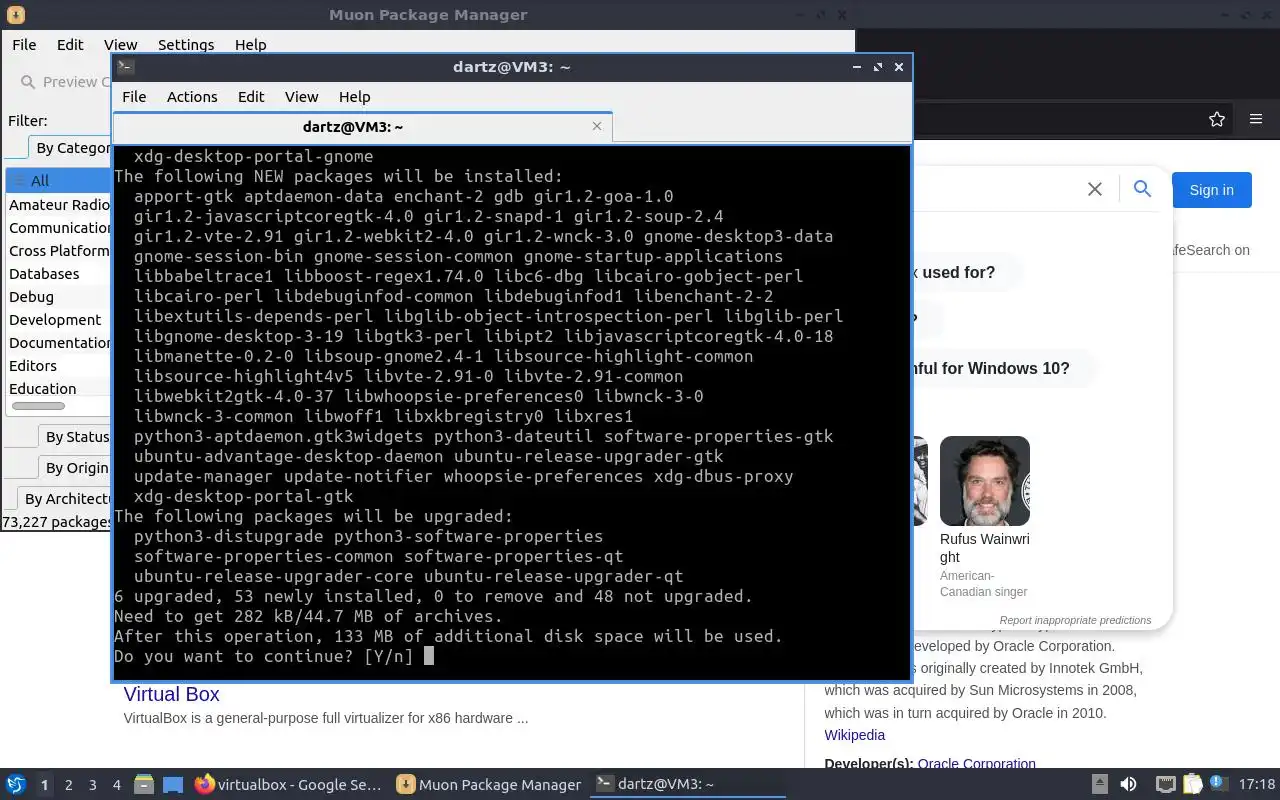The width and height of the screenshot is (1280, 800).
Task: Select the All category in Muon
Action: [x=59, y=181]
